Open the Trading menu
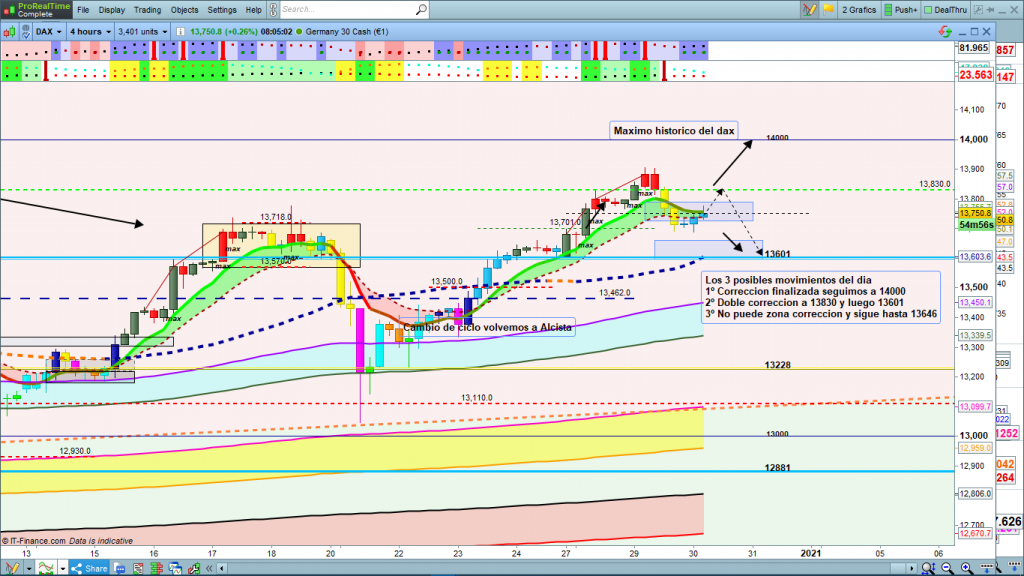 (147, 10)
